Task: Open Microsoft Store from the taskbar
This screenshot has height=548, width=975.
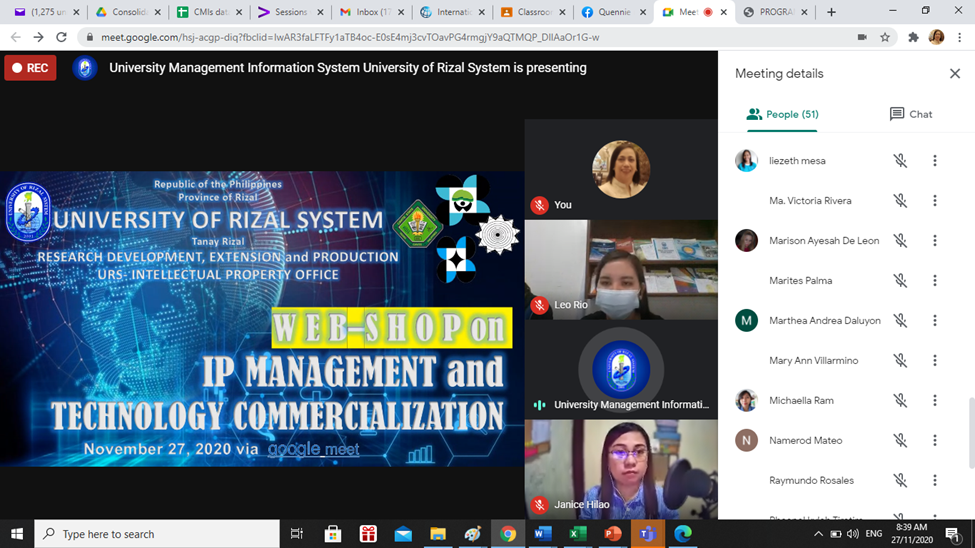Action: (x=333, y=534)
